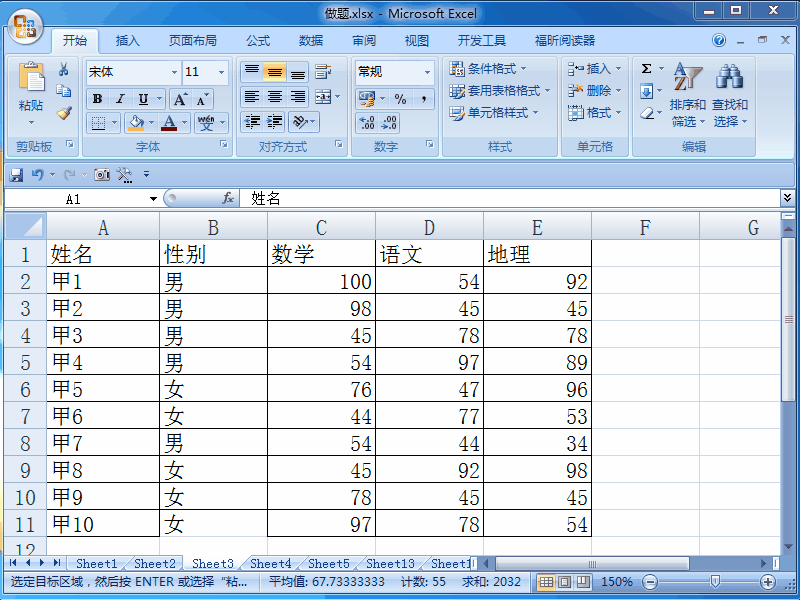Click 删除 delete cells button
The width and height of the screenshot is (800, 600).
point(594,91)
